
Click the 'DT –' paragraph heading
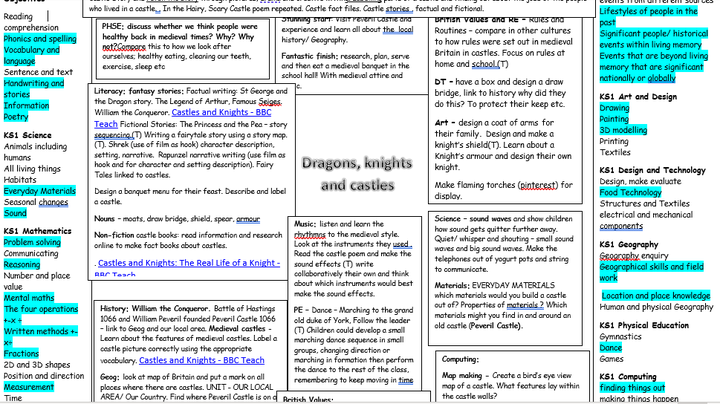click(444, 82)
